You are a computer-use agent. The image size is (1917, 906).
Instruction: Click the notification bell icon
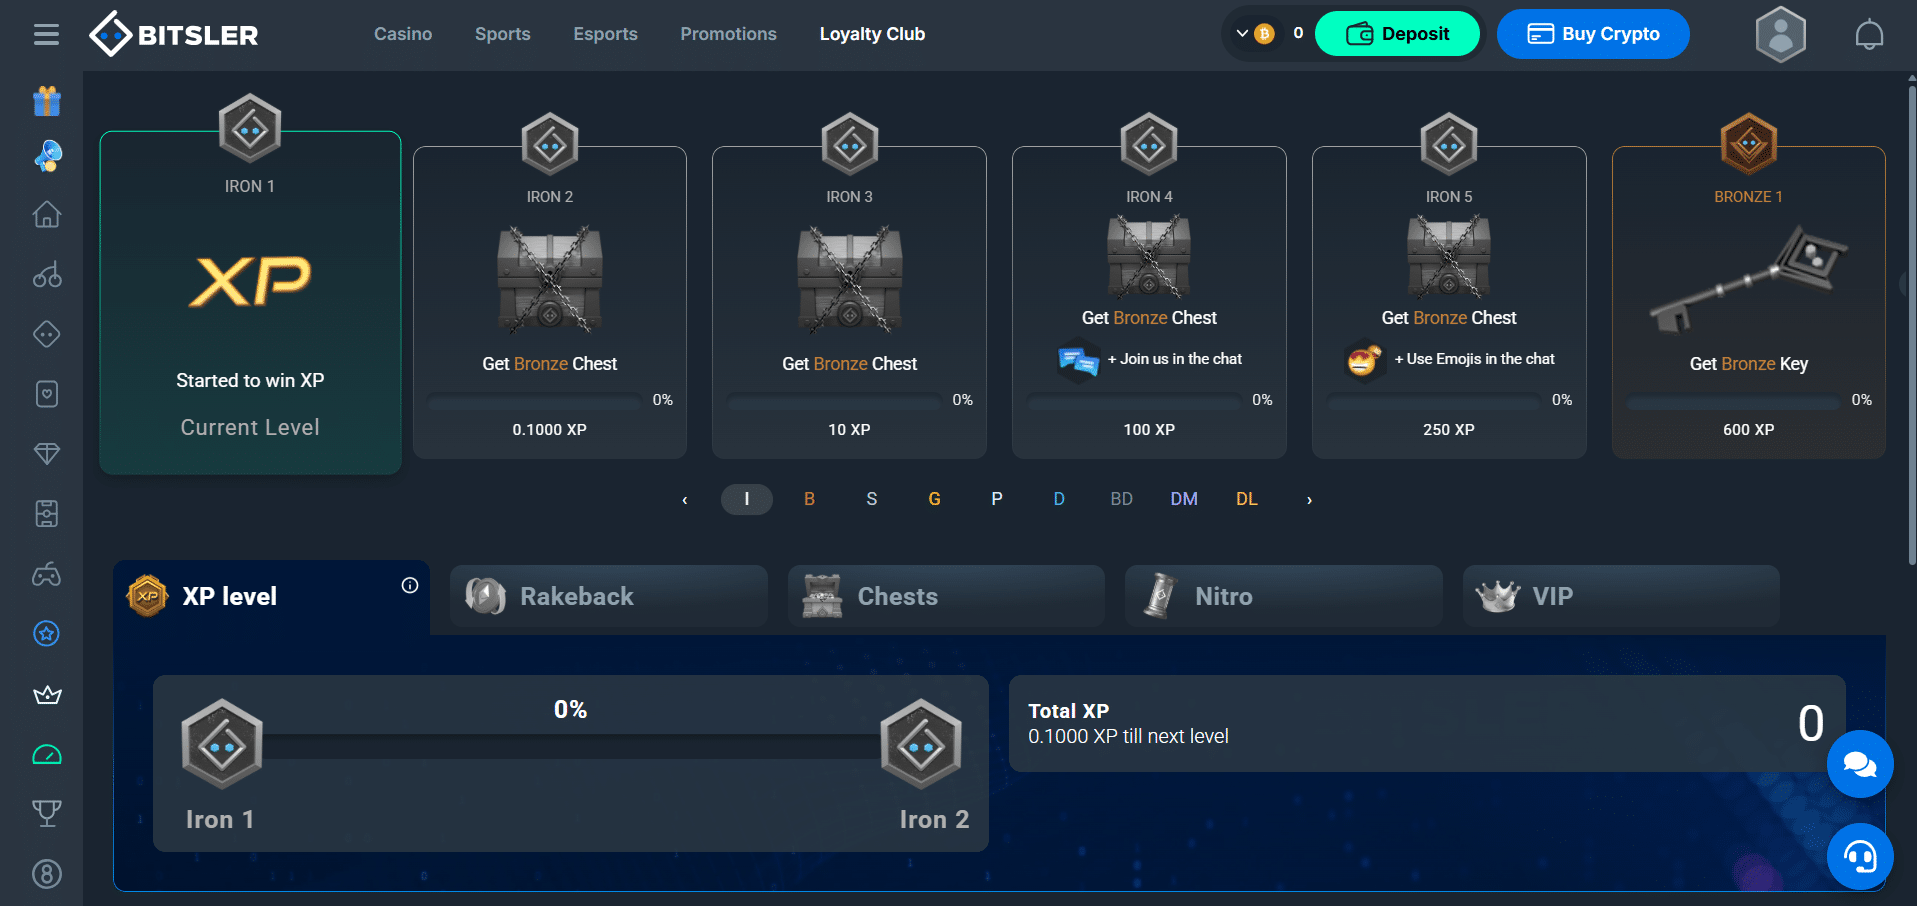point(1868,35)
